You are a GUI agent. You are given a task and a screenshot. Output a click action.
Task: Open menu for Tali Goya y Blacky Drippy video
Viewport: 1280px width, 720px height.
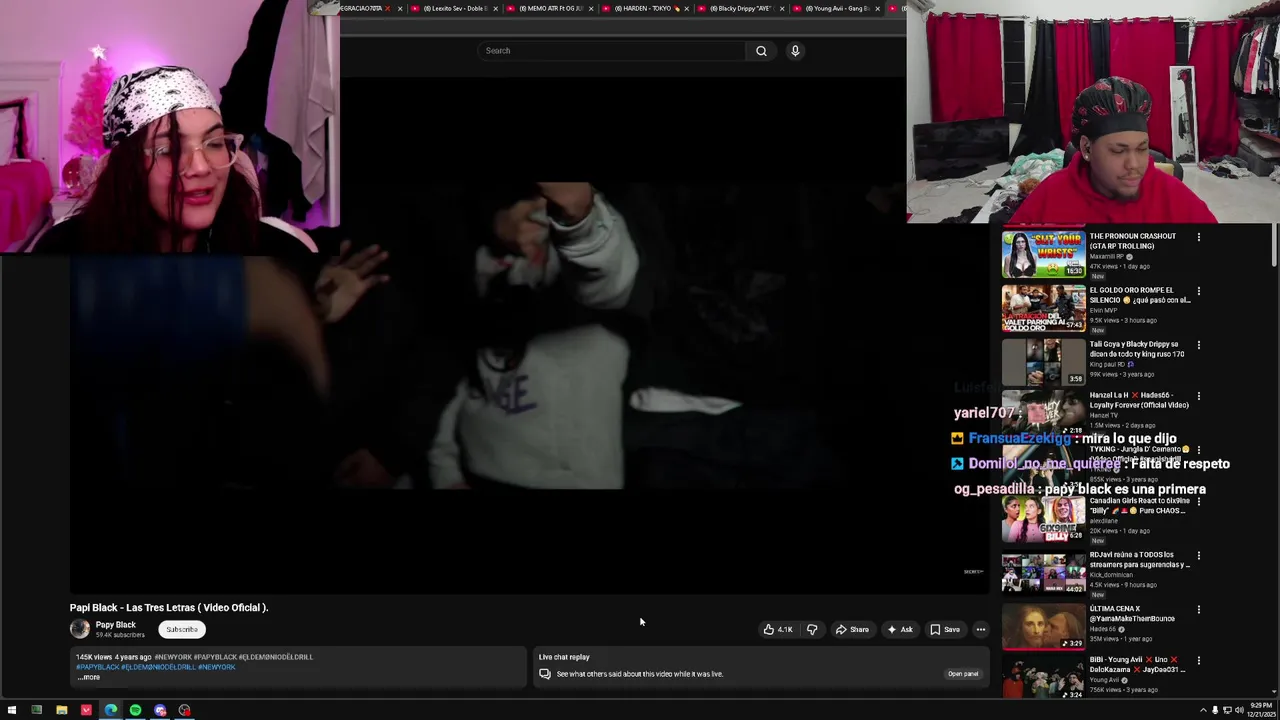[1199, 346]
